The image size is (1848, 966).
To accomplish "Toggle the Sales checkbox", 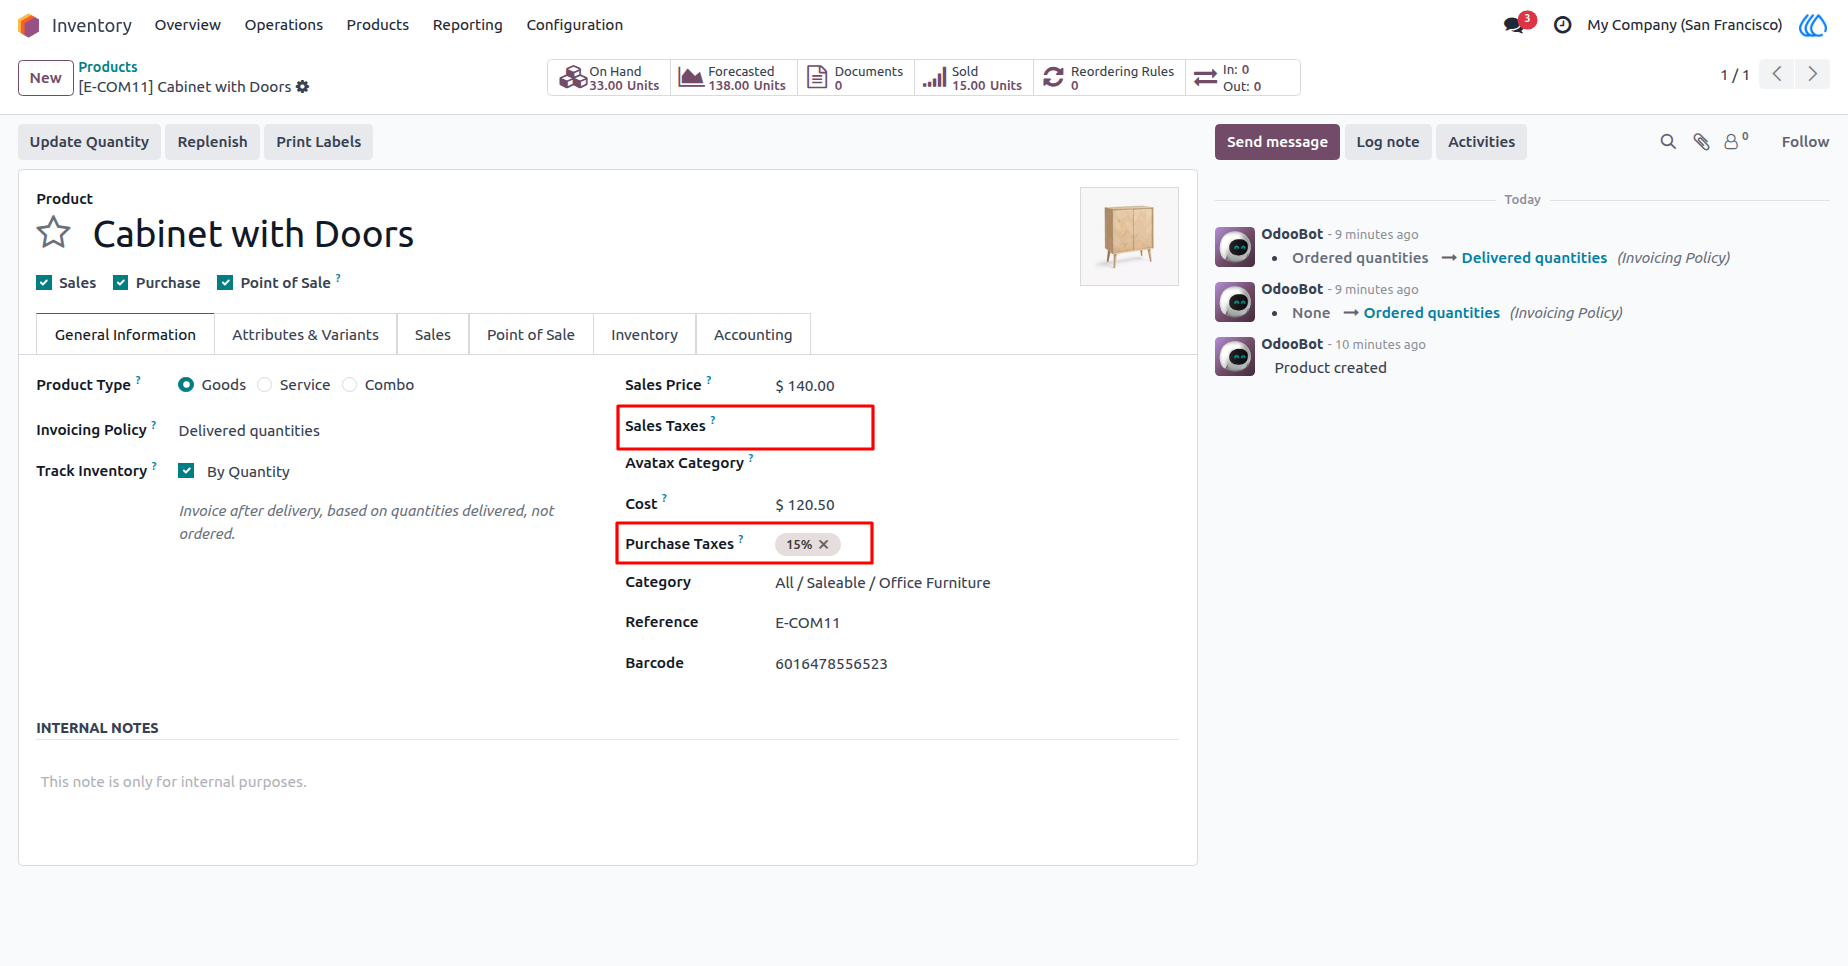I will (x=44, y=283).
